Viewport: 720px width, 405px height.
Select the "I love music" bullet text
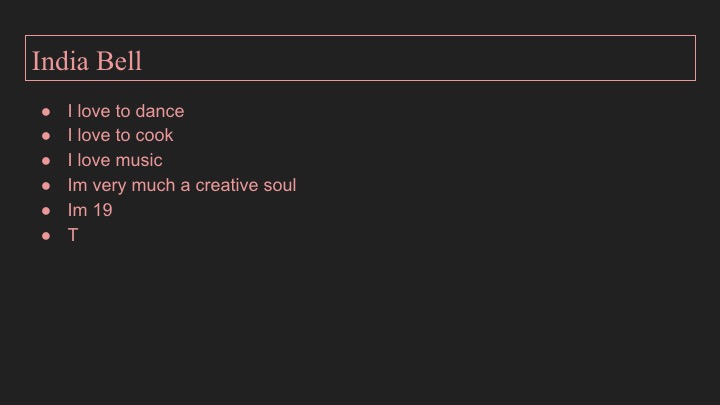[115, 160]
